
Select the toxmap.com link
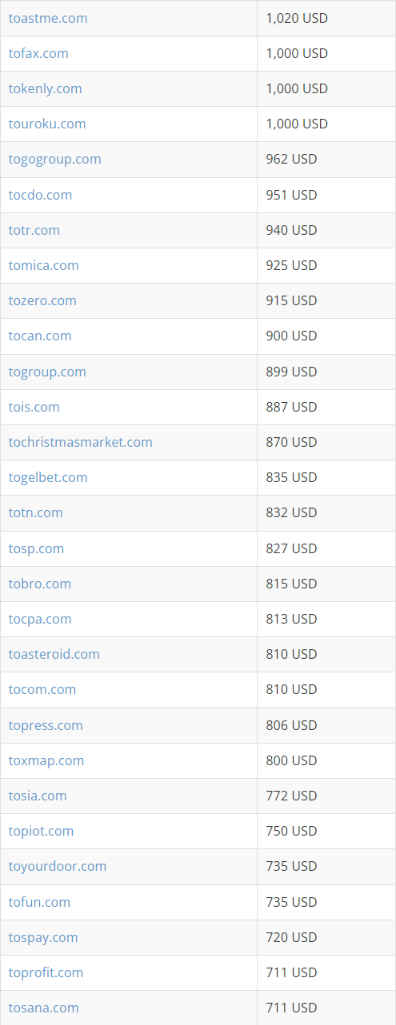(x=46, y=761)
